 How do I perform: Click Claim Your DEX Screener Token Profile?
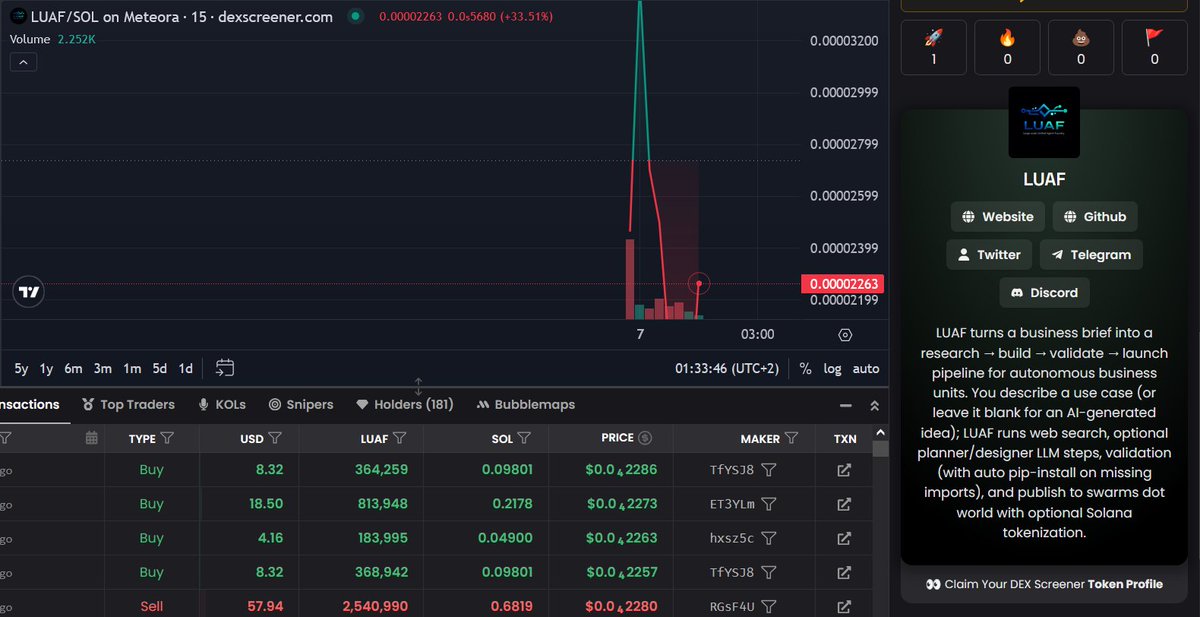pos(1044,584)
